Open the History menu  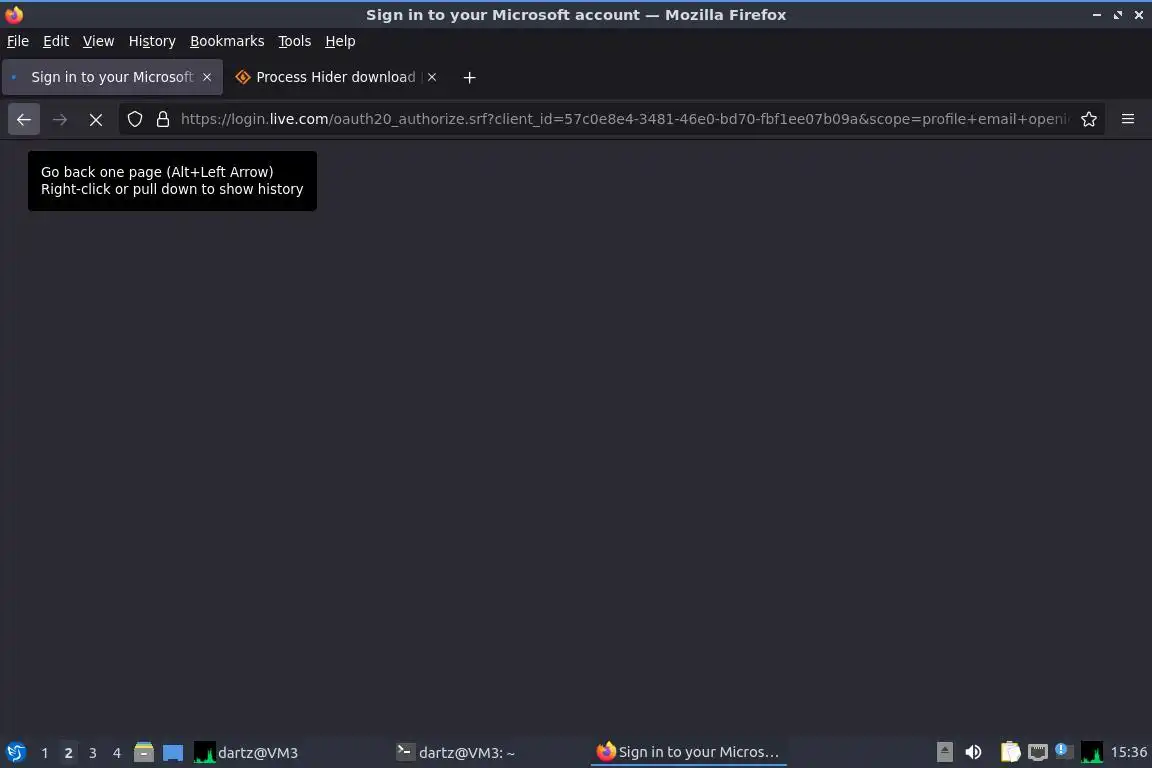pyautogui.click(x=152, y=41)
